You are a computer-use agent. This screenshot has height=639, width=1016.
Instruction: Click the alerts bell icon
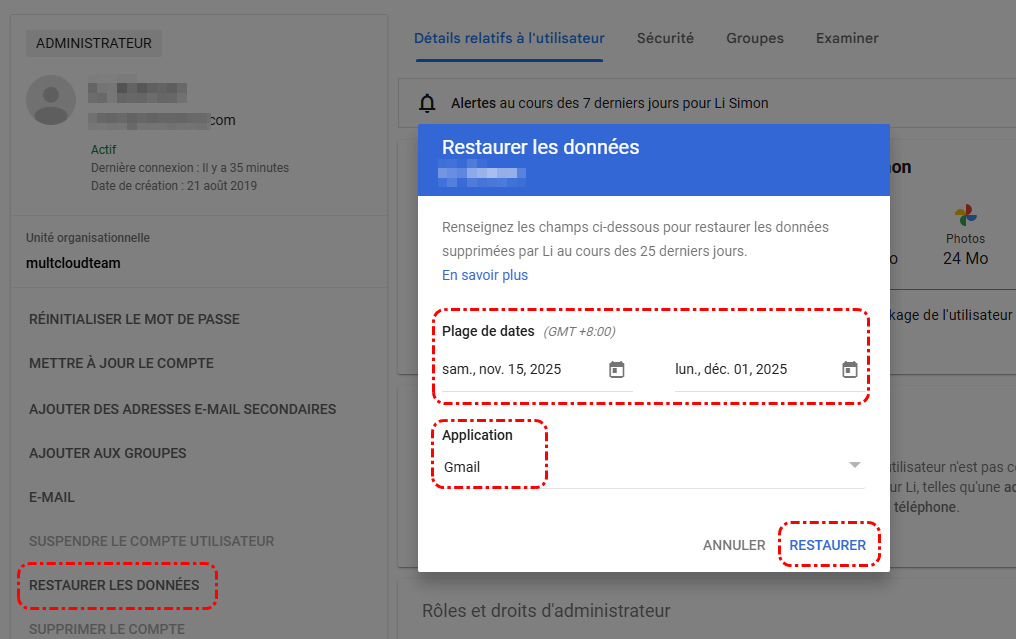pos(428,103)
